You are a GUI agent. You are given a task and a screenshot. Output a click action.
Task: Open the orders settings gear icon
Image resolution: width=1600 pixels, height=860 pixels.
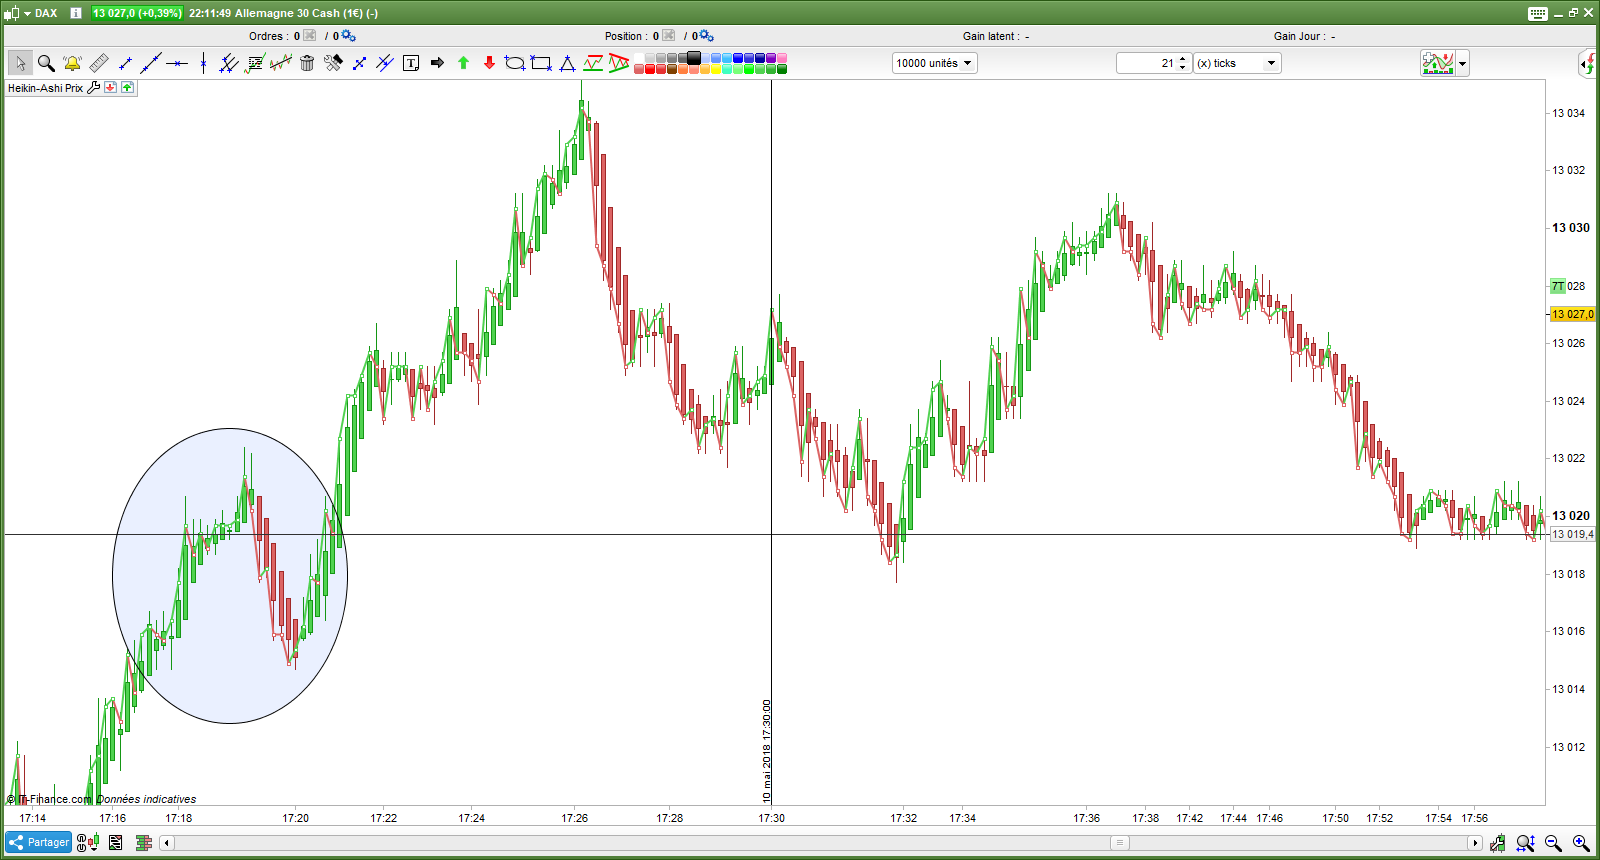tap(349, 36)
